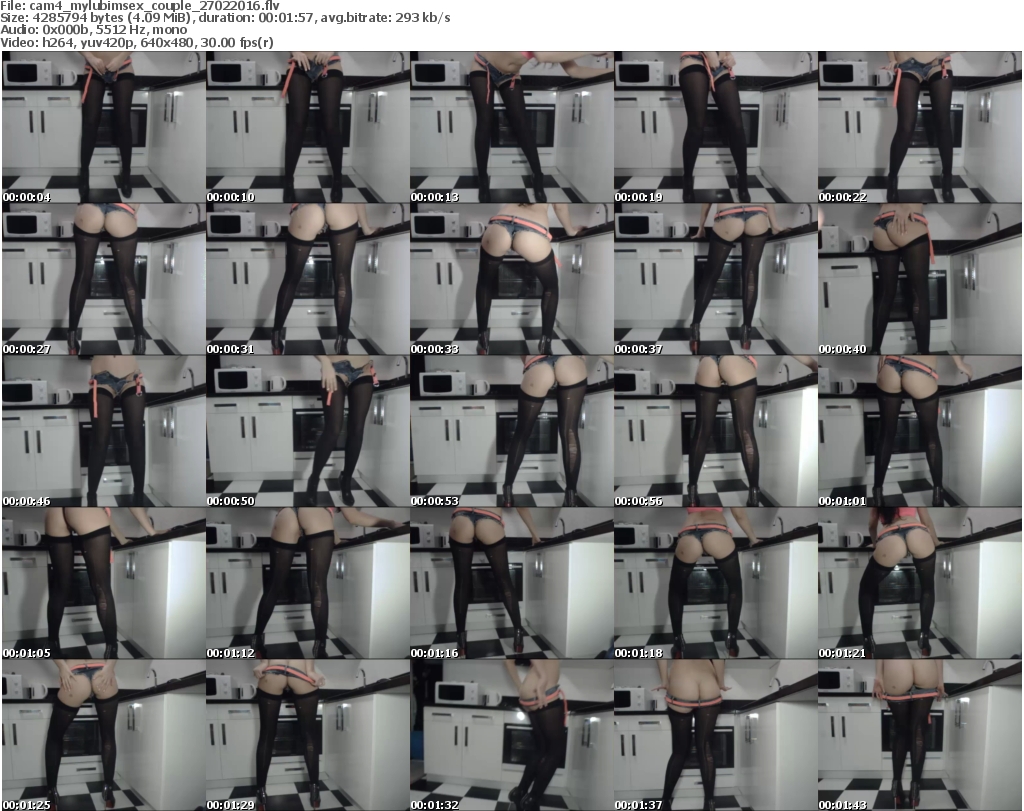1024x811 pixels.
Task: Open the thumbnail timestamped 00:00:04
Action: coord(103,127)
